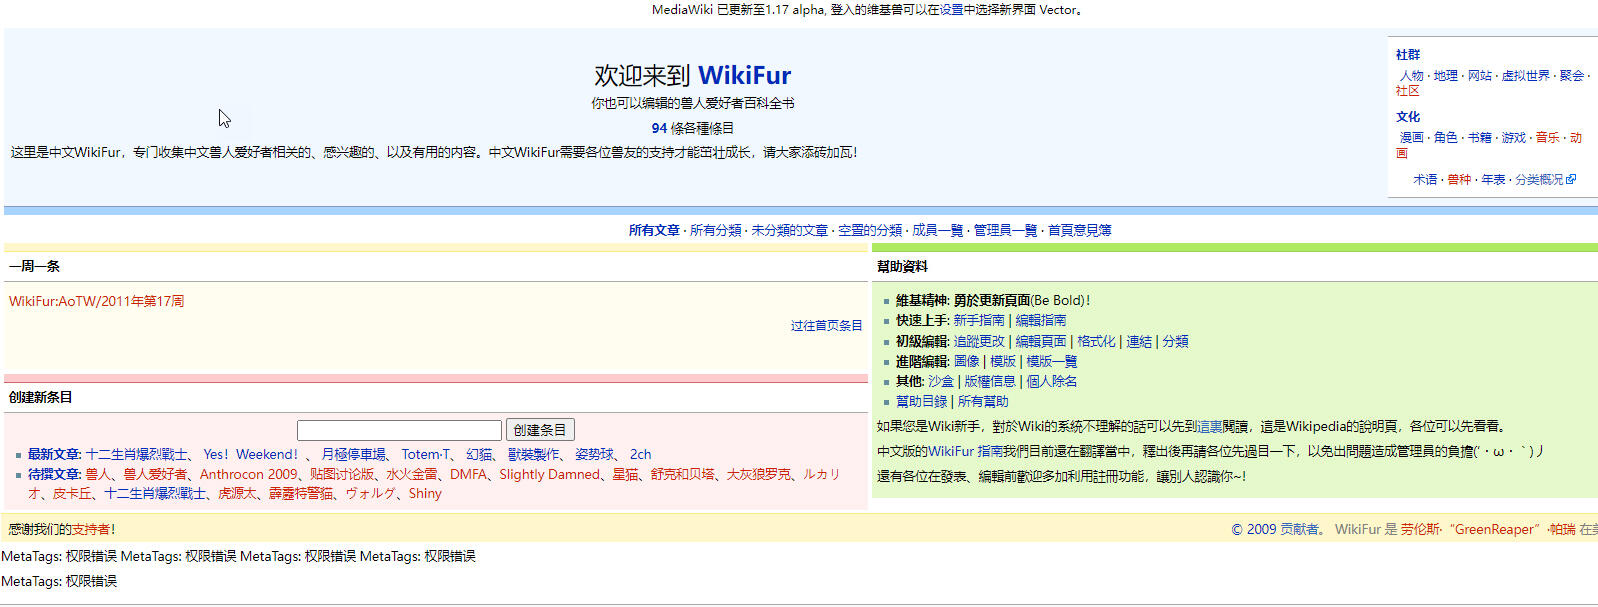Click the 支持者 link in the footer
The image size is (1598, 607).
pyautogui.click(x=91, y=529)
